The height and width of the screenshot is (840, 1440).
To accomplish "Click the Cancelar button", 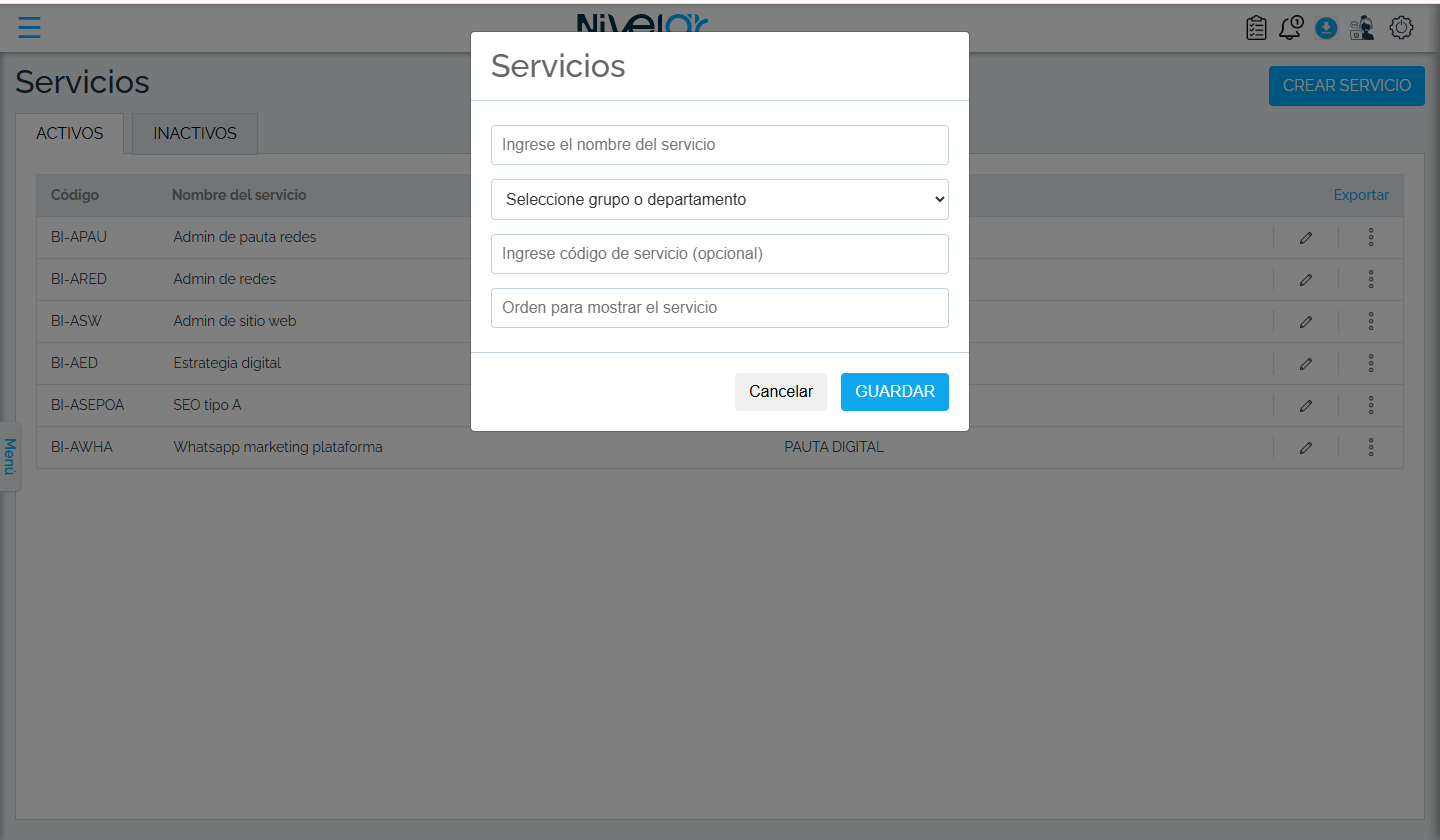I will pos(781,392).
